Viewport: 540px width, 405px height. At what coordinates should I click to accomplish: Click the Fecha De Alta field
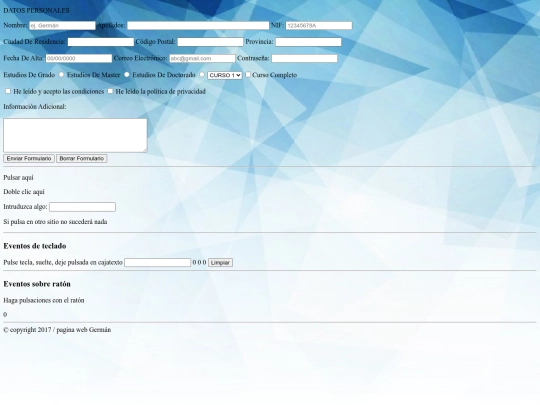pos(79,59)
